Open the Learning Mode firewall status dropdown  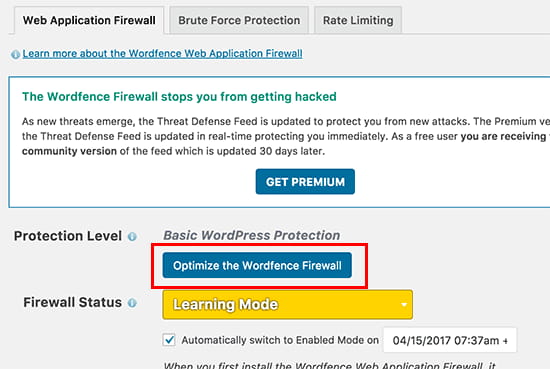[x=287, y=304]
